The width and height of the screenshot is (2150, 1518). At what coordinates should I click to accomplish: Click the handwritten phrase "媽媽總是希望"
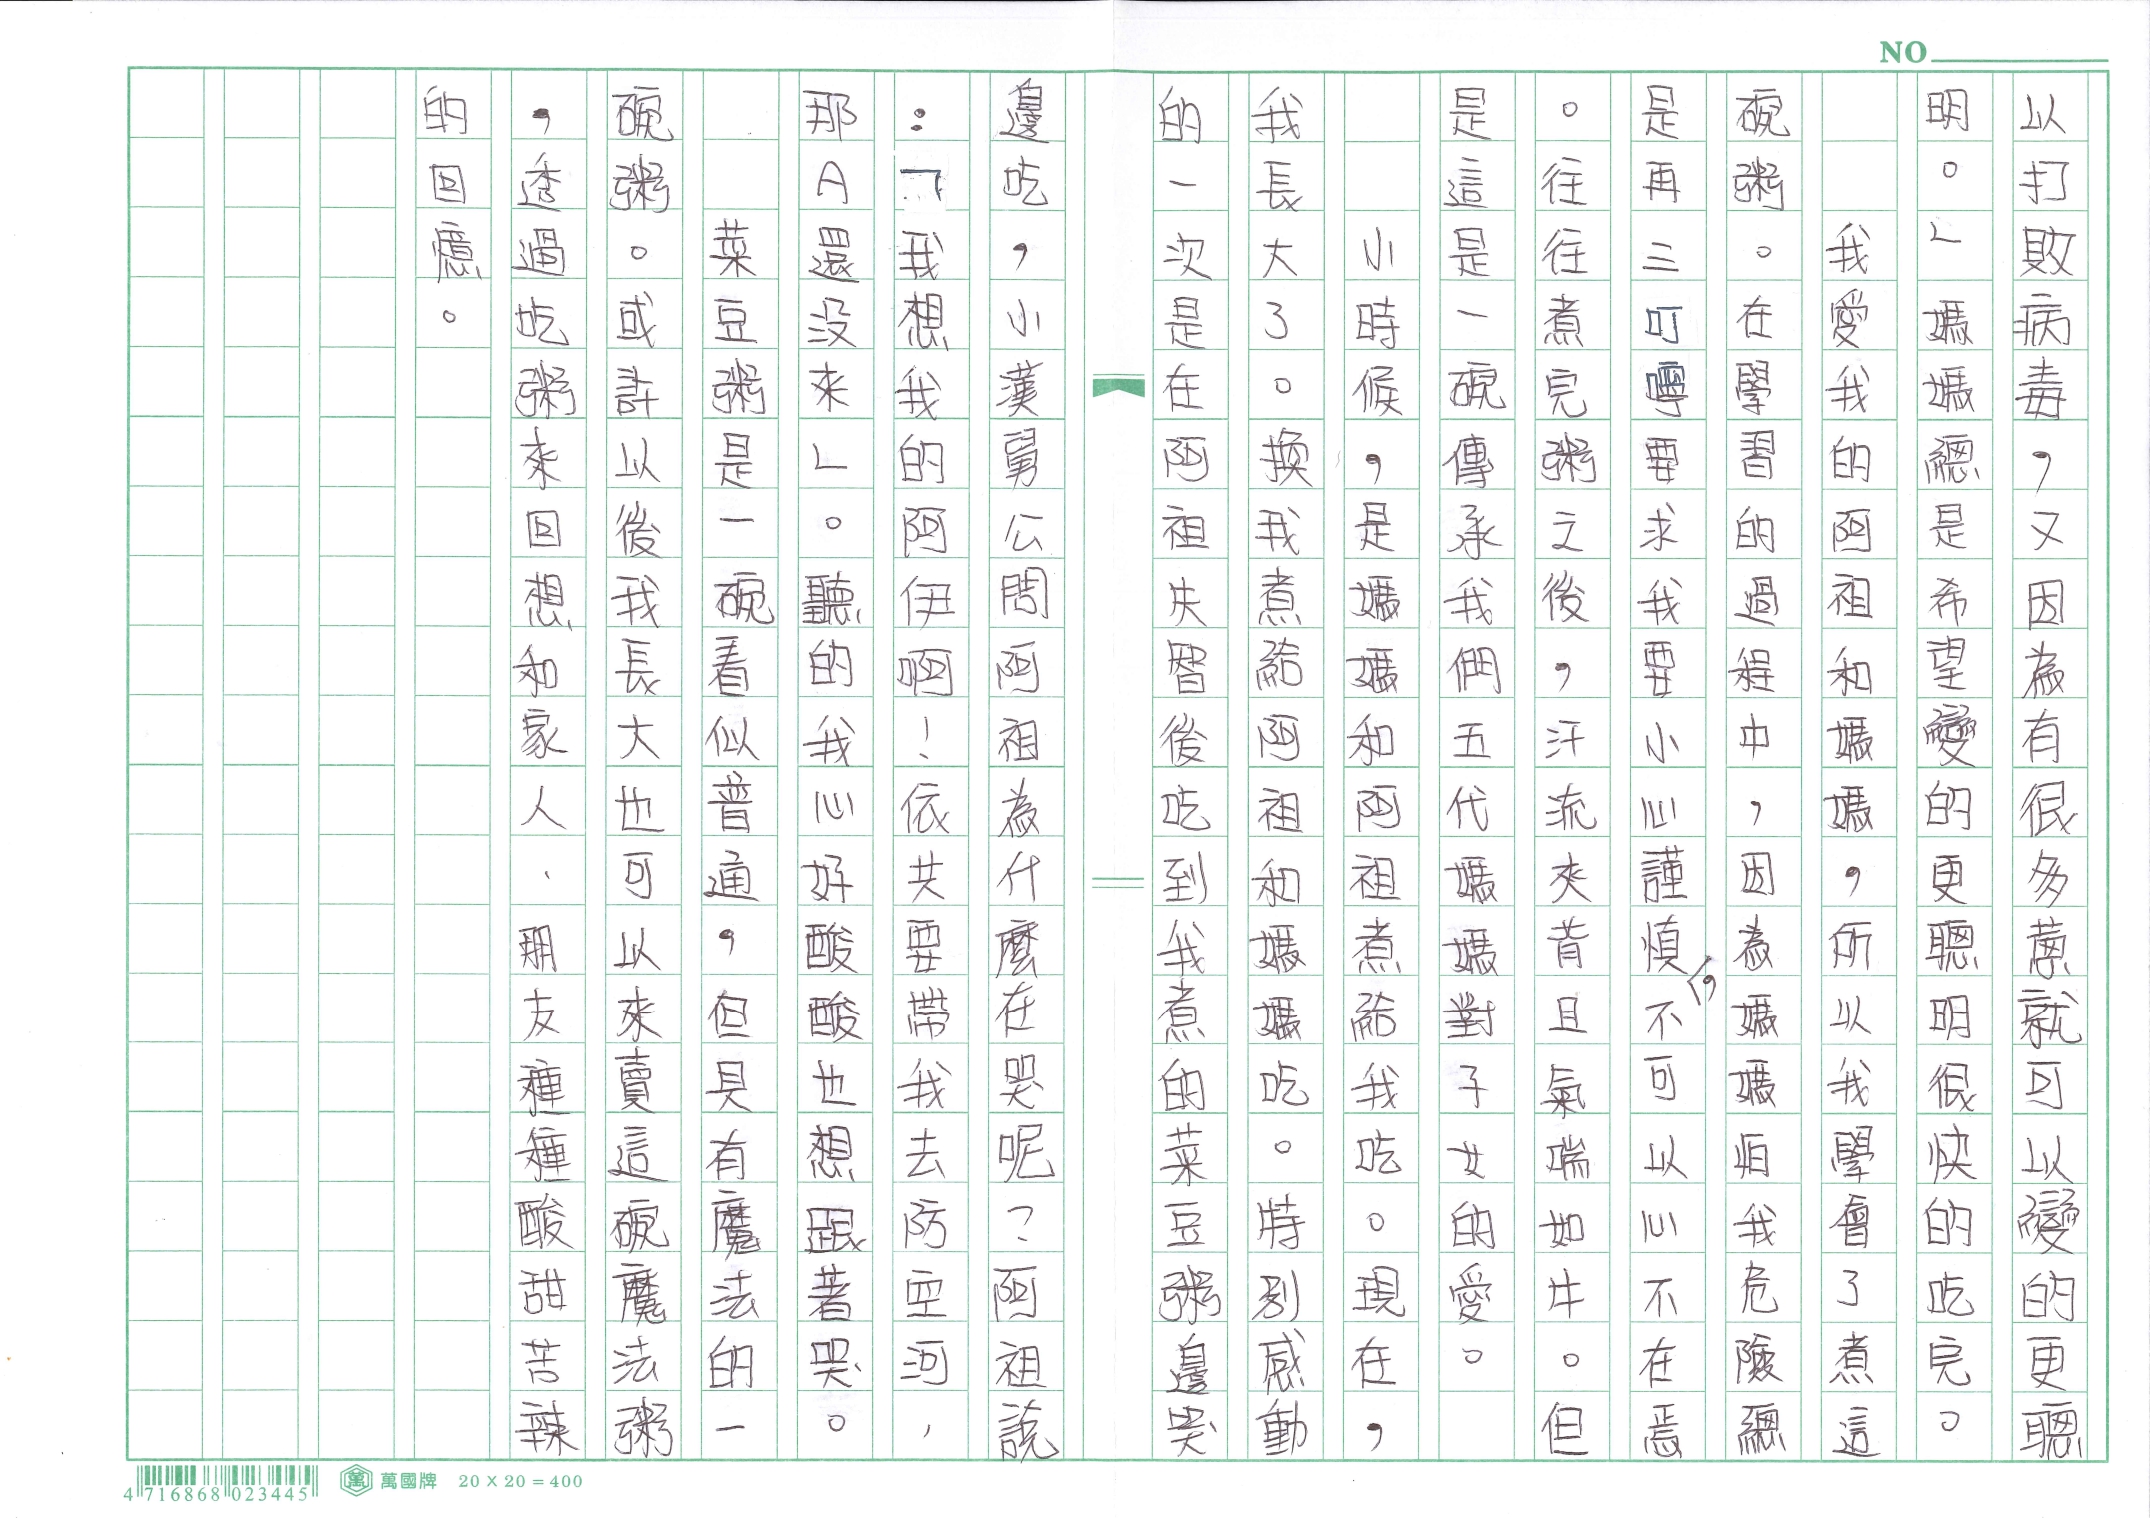[1949, 496]
